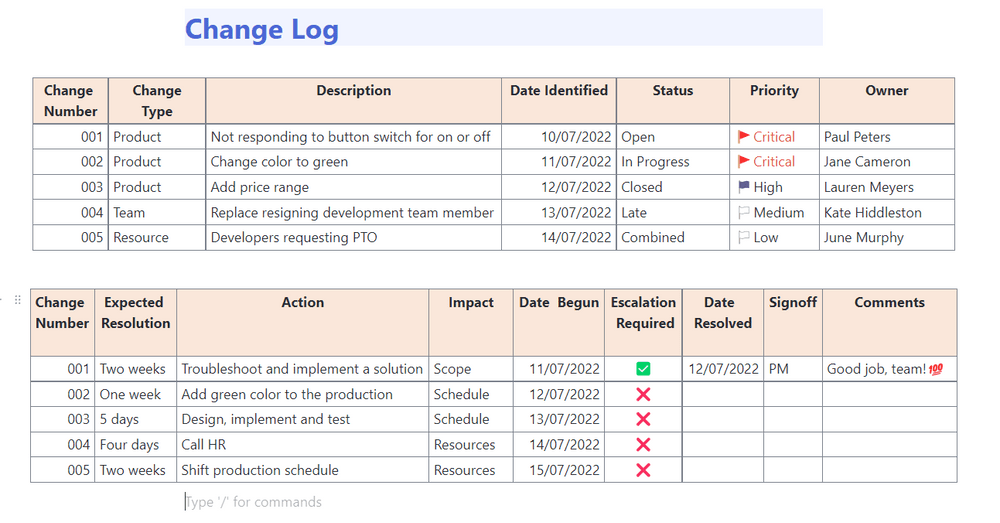The image size is (1000, 523).
Task: Click the 100 emoji in Comments cell
Action: click(x=936, y=370)
